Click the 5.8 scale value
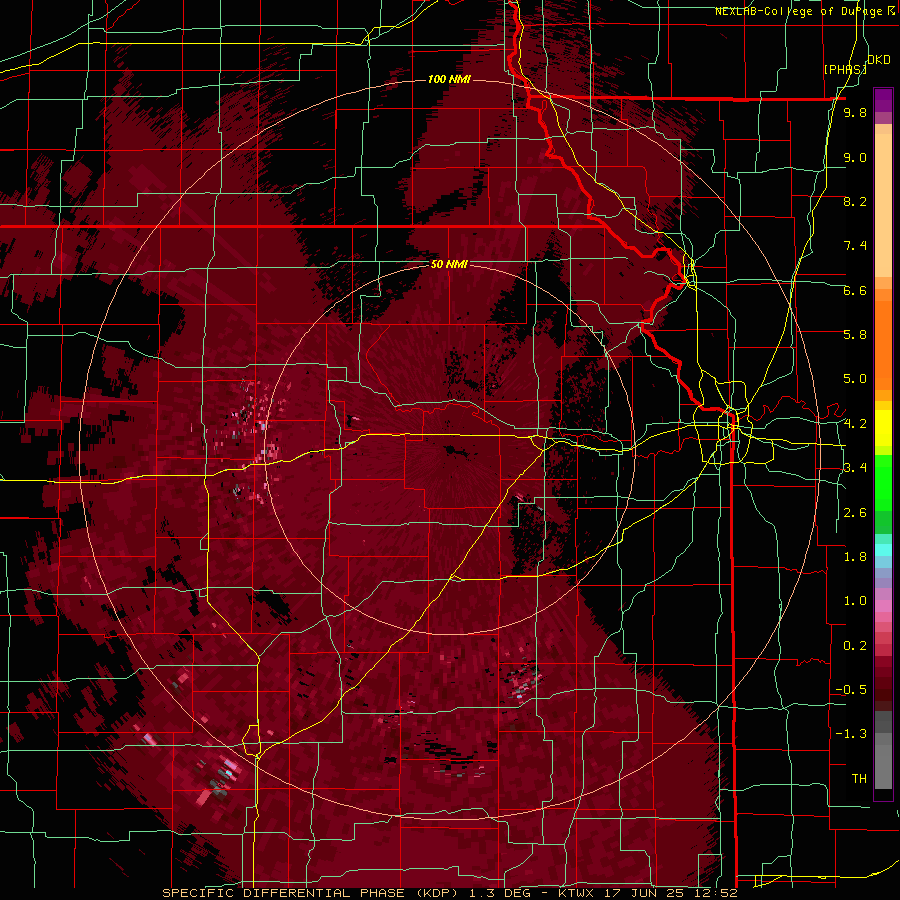The width and height of the screenshot is (900, 900). [855, 335]
